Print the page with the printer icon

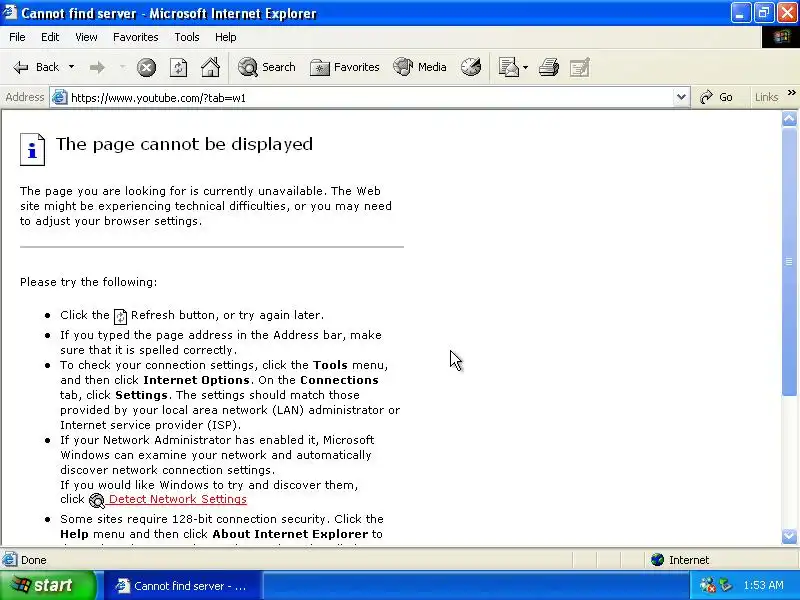pyautogui.click(x=548, y=67)
